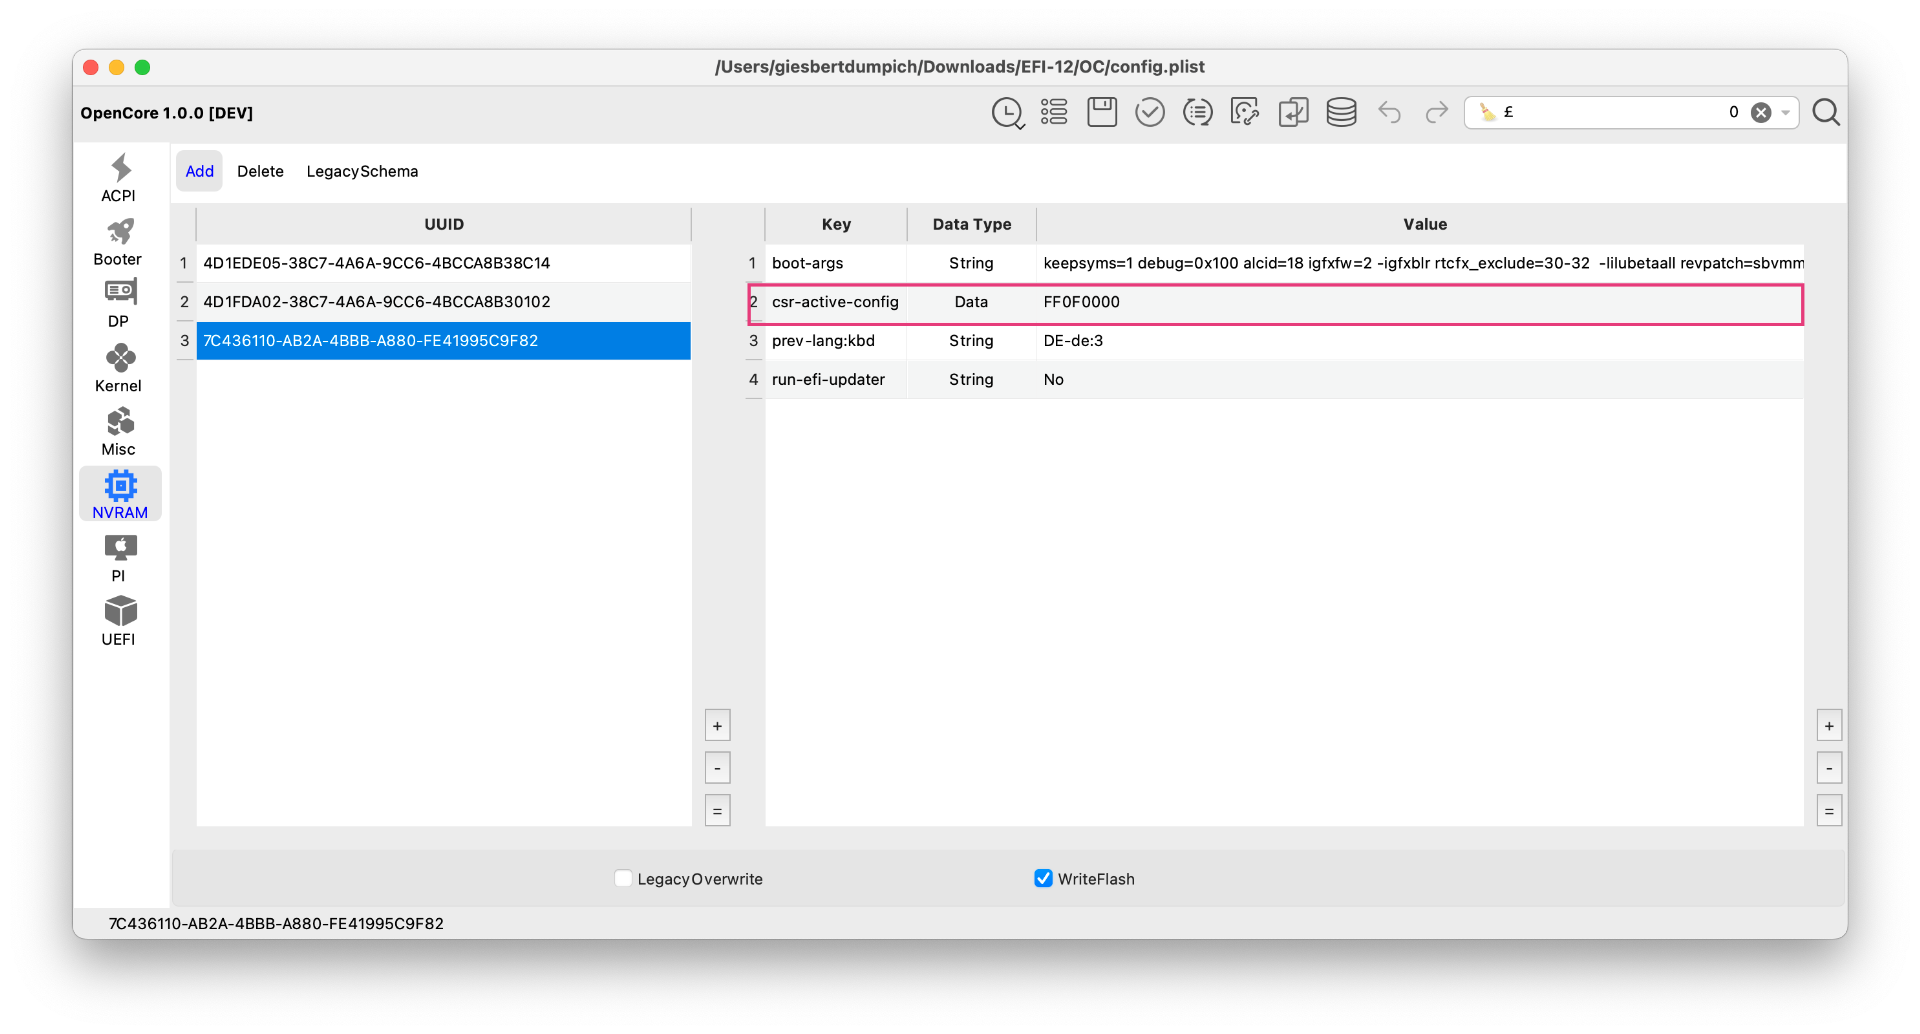Redo the last undone change
The width and height of the screenshot is (1920, 1034).
coord(1437,112)
